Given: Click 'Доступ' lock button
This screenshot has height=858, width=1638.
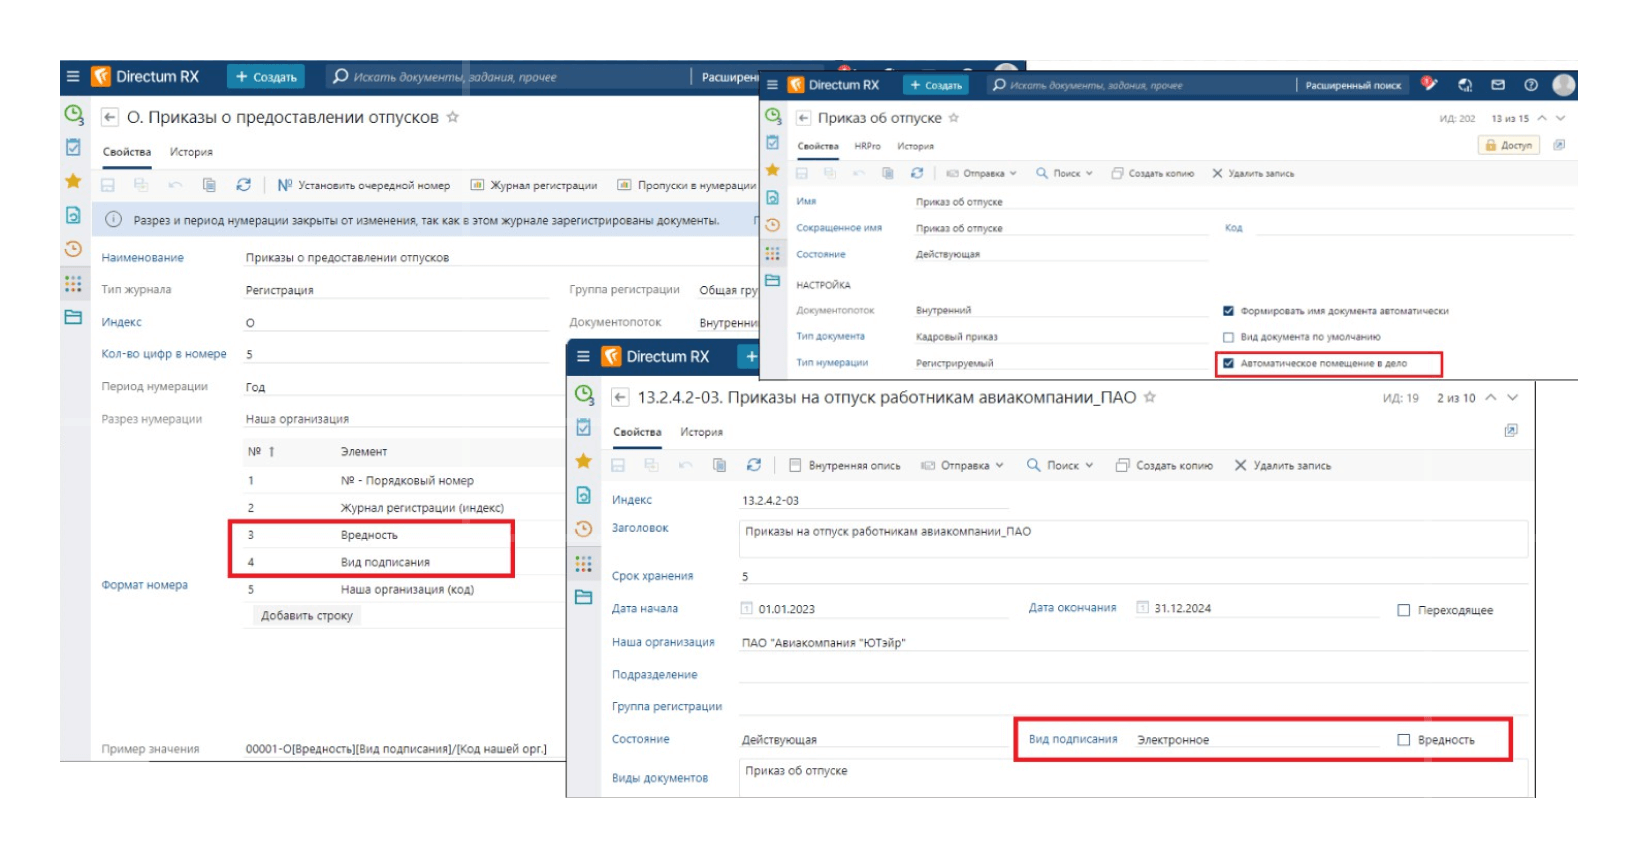Looking at the screenshot, I should click(1508, 145).
